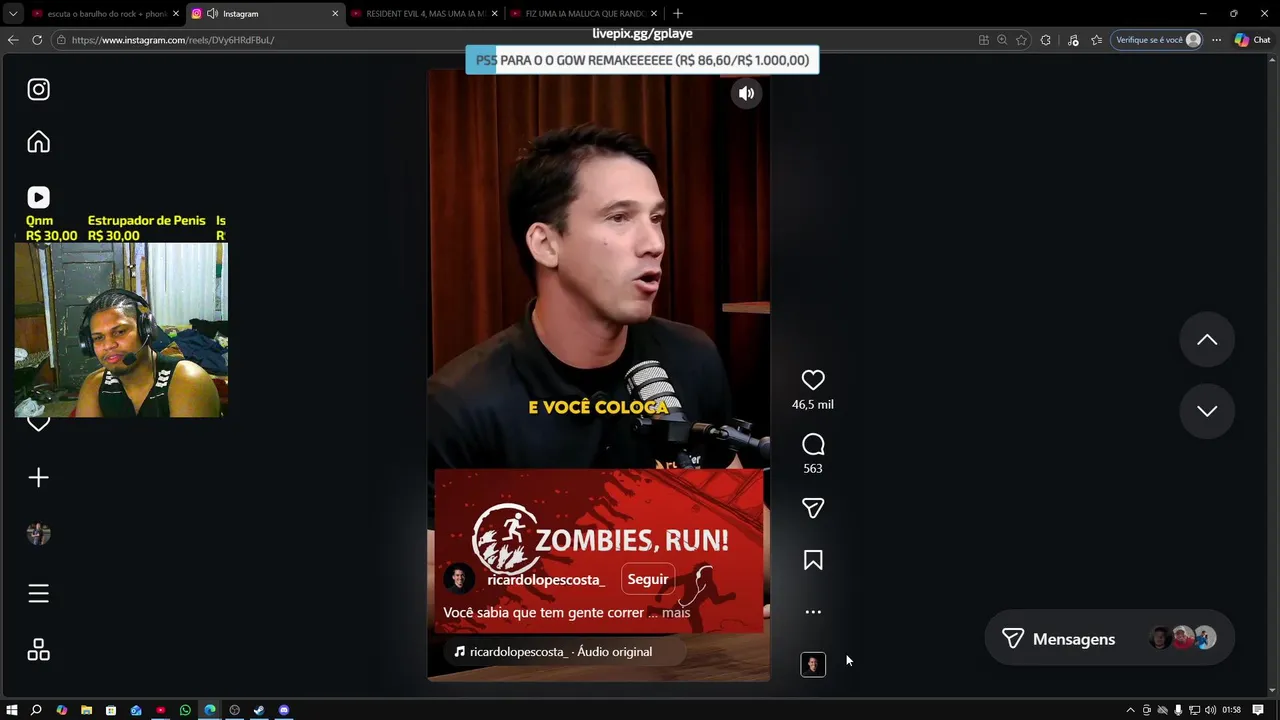This screenshot has width=1280, height=720.
Task: Save the reel with bookmark icon
Action: point(813,560)
